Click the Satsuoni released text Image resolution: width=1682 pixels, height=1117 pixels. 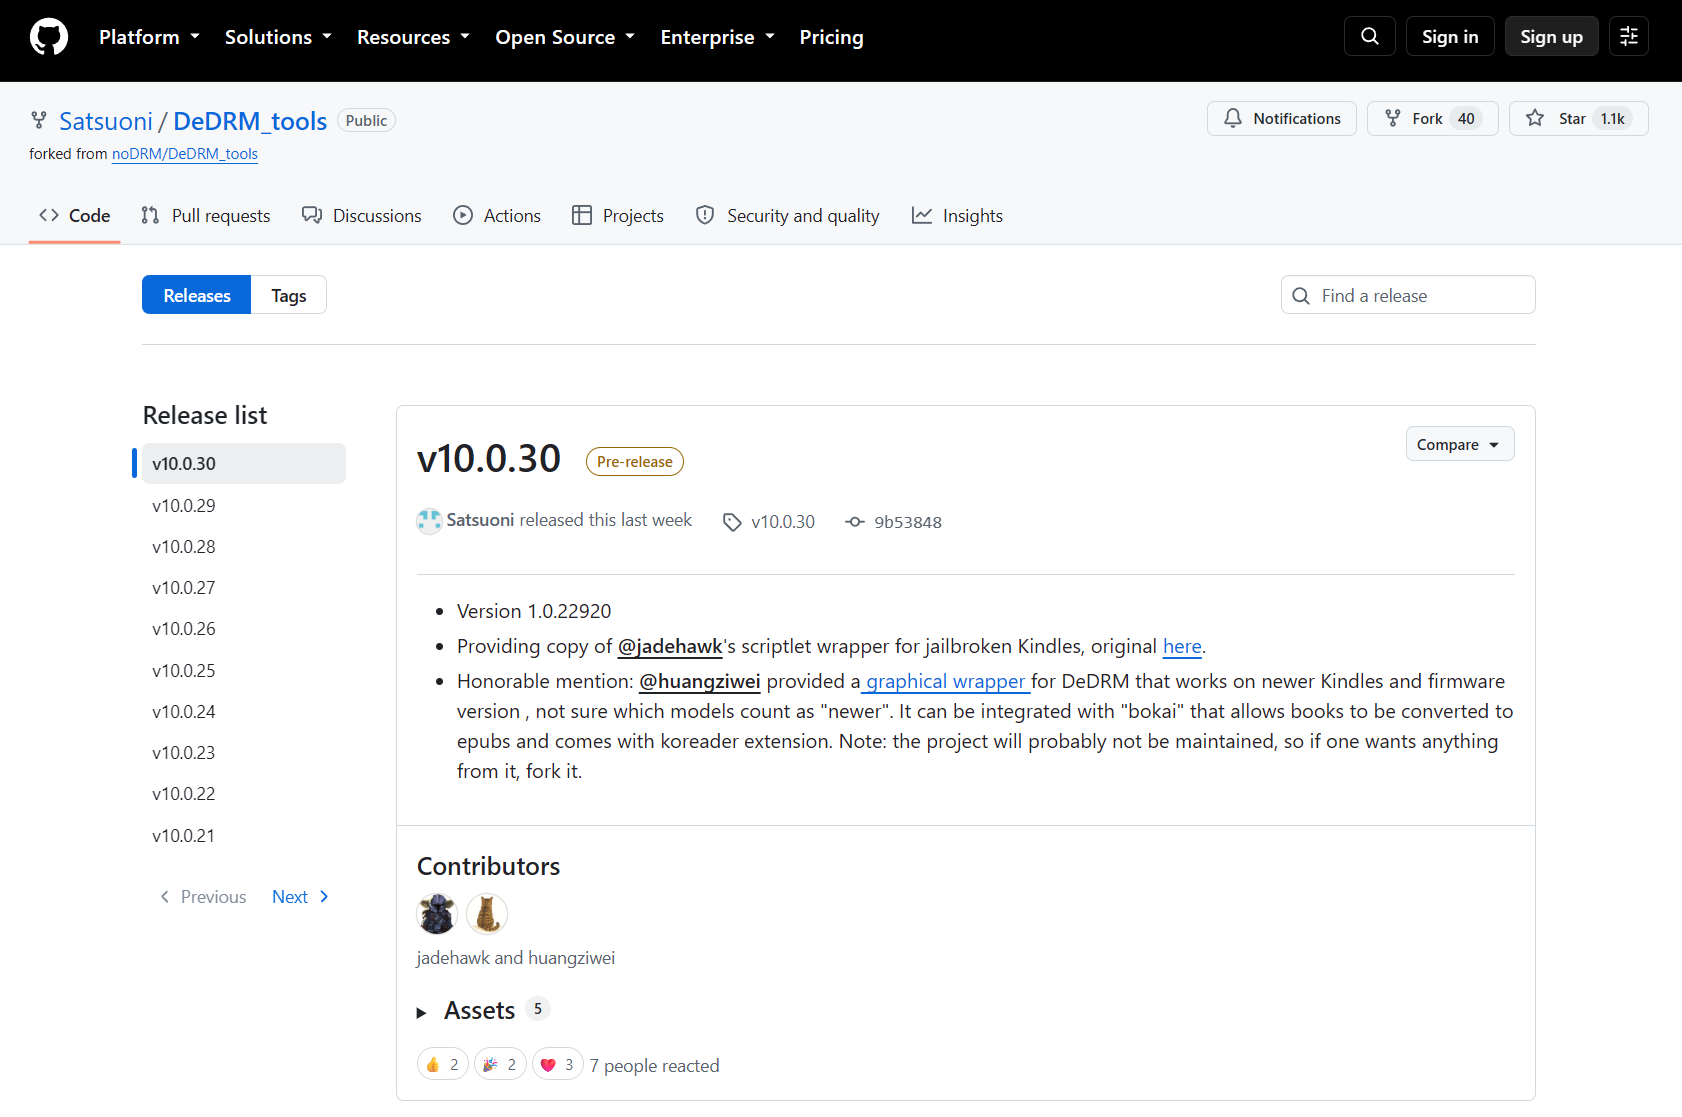pos(569,520)
